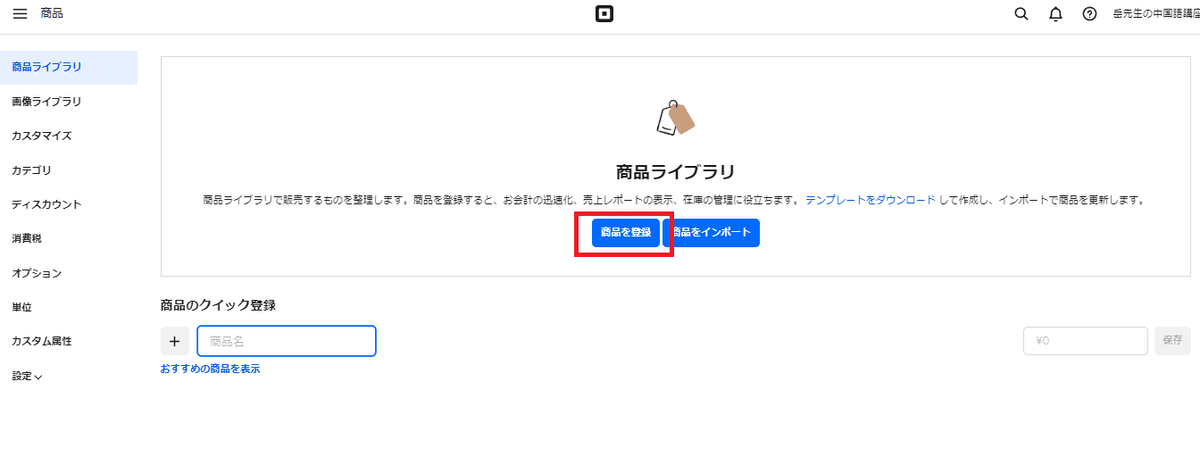Click the ¥0 price input field
Image resolution: width=1200 pixels, height=456 pixels.
[x=1085, y=341]
